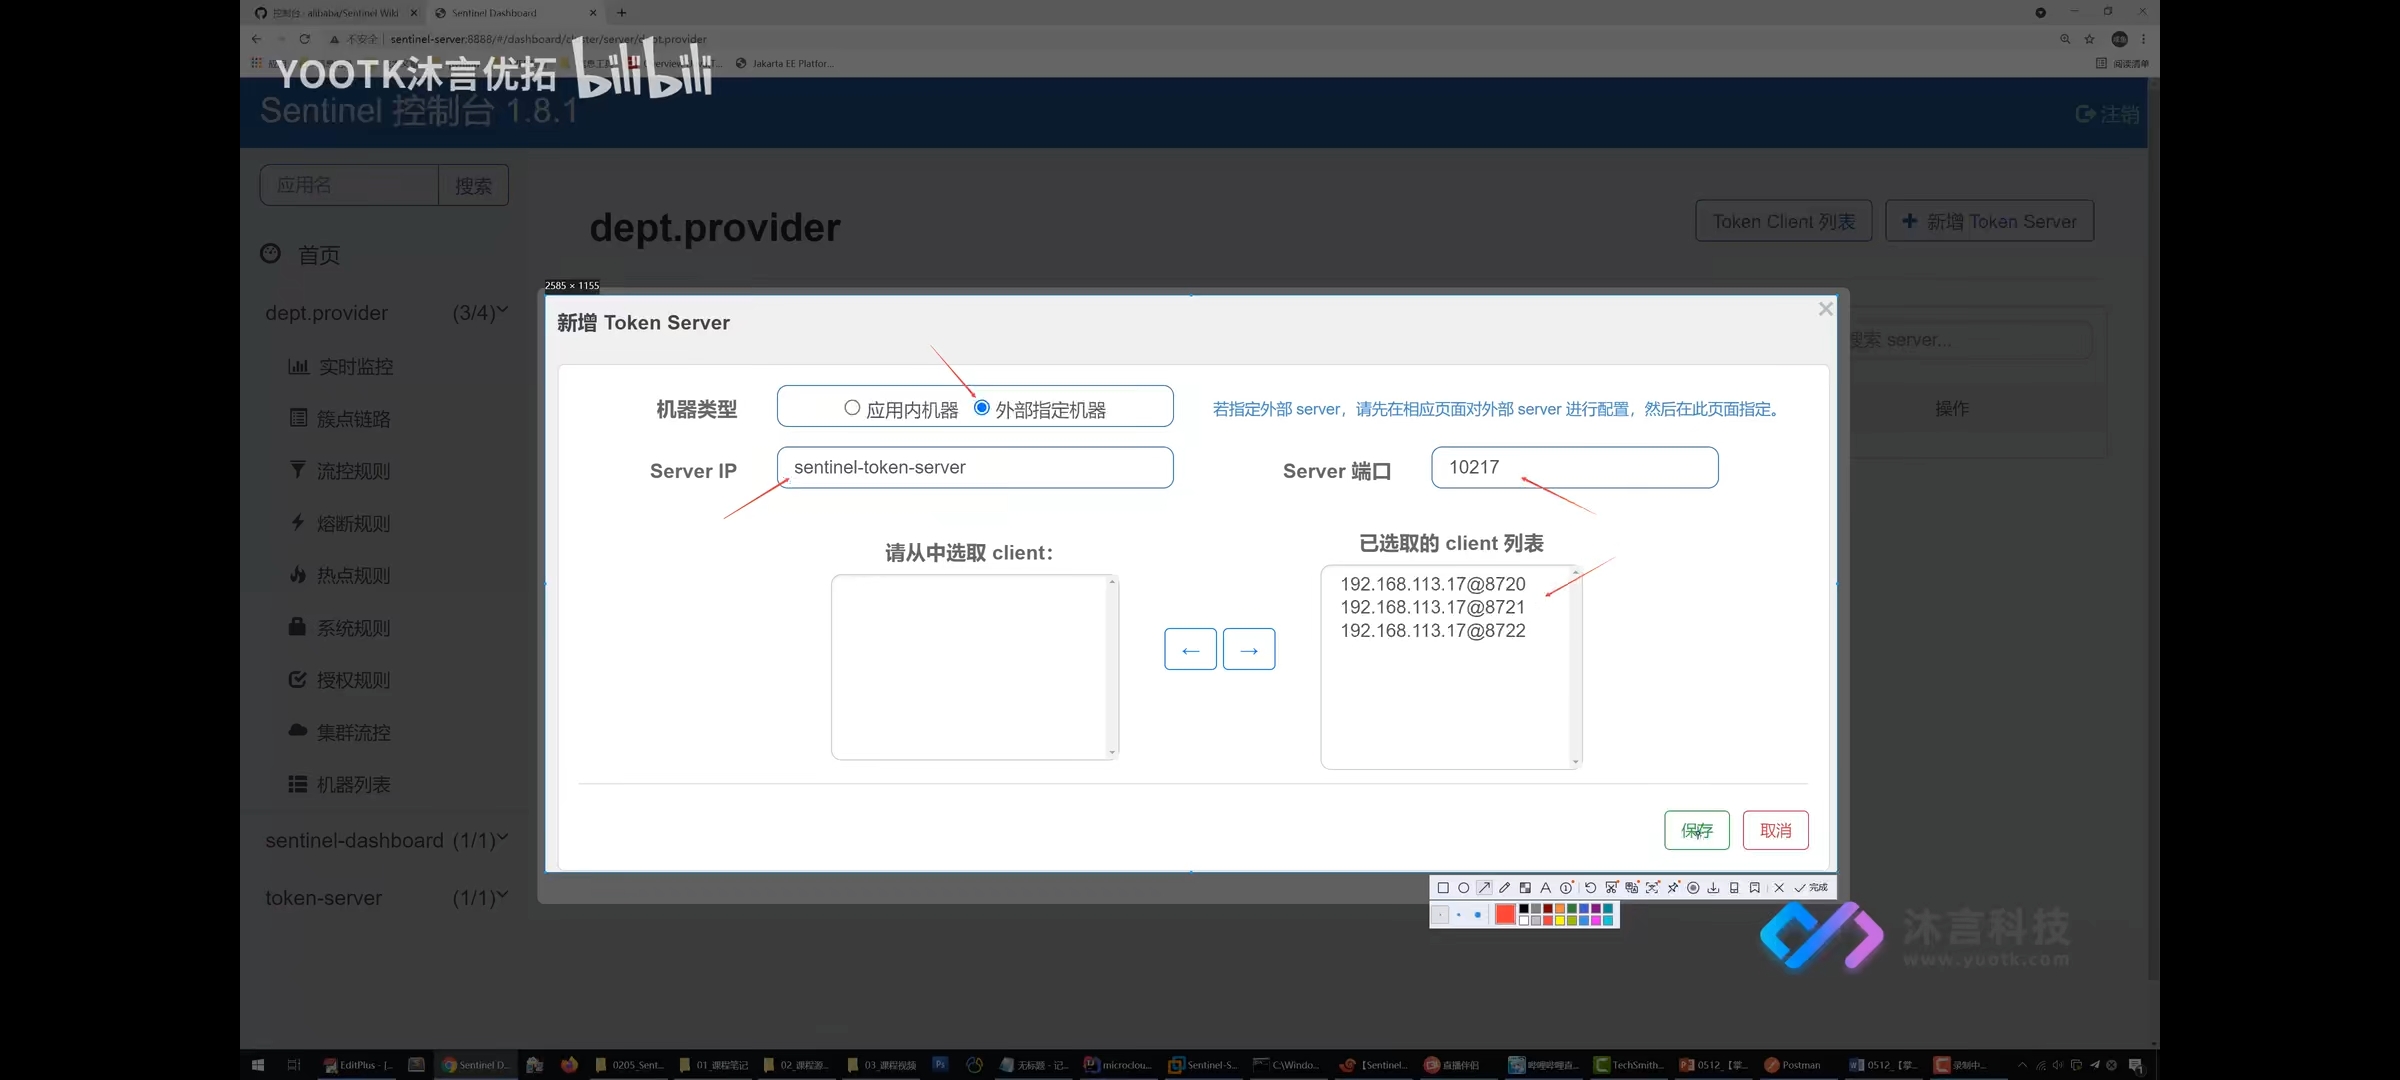Move selected client left with arrow button

(1190, 649)
